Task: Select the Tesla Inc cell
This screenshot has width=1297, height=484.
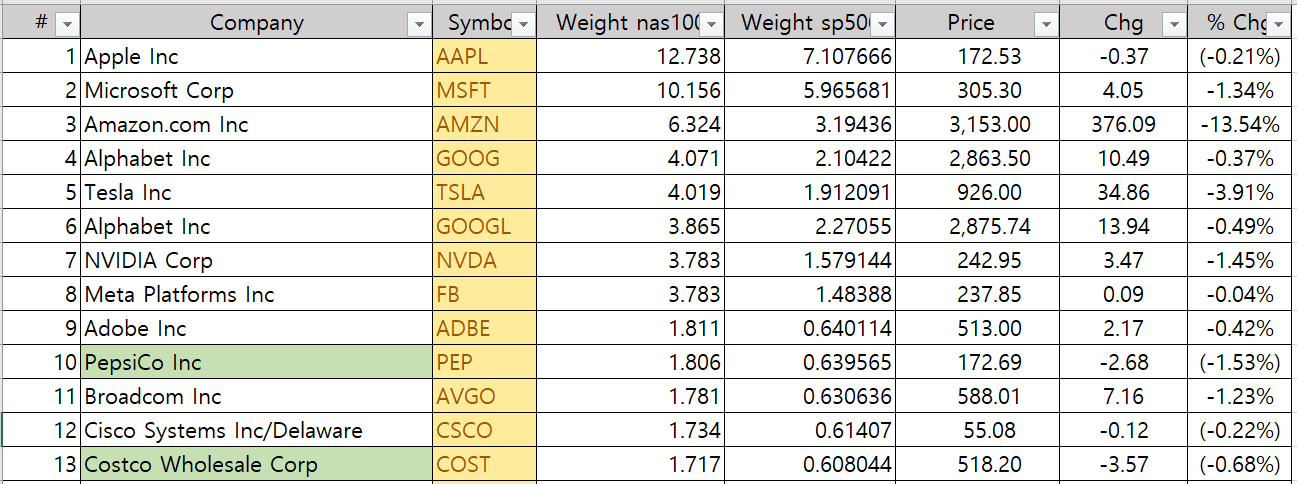Action: 257,193
